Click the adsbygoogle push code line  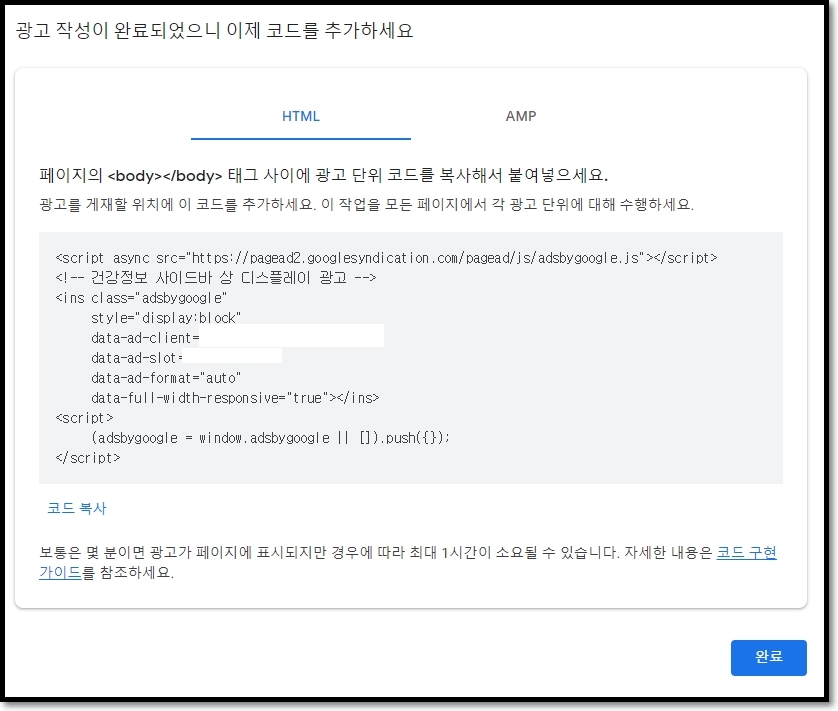pyautogui.click(x=270, y=438)
